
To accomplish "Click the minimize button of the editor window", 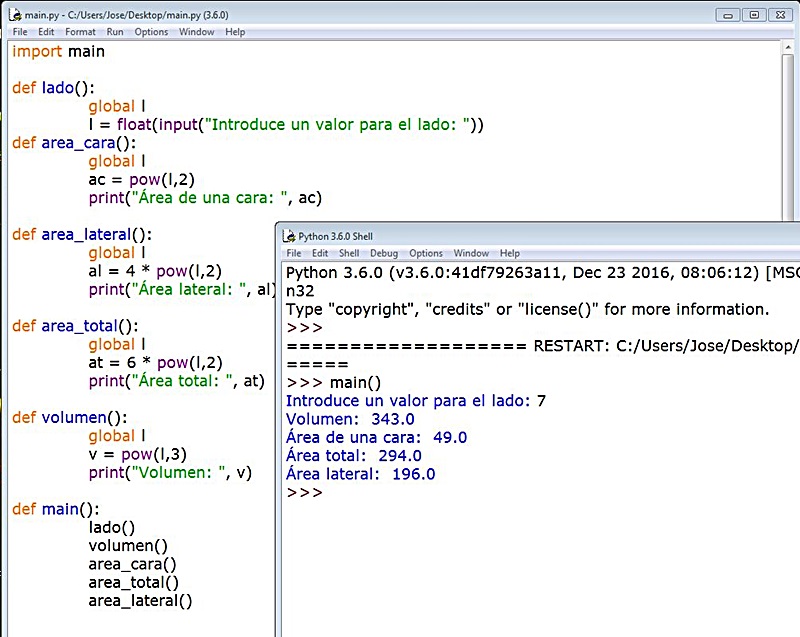I will (x=729, y=14).
